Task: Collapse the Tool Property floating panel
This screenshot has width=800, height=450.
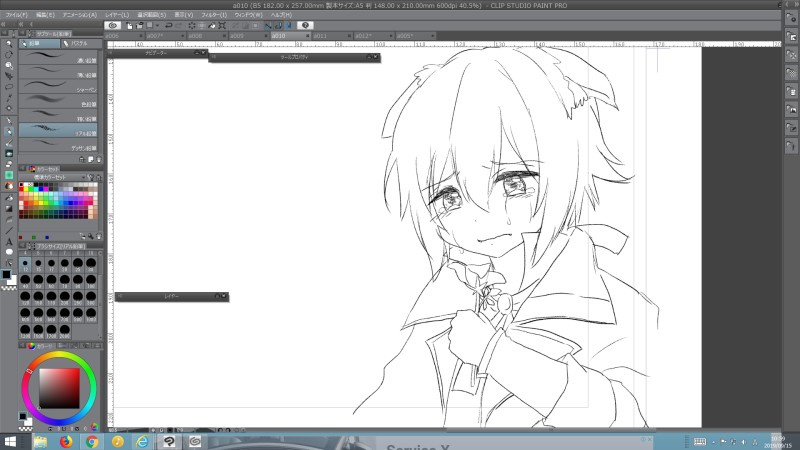Action: 368,57
